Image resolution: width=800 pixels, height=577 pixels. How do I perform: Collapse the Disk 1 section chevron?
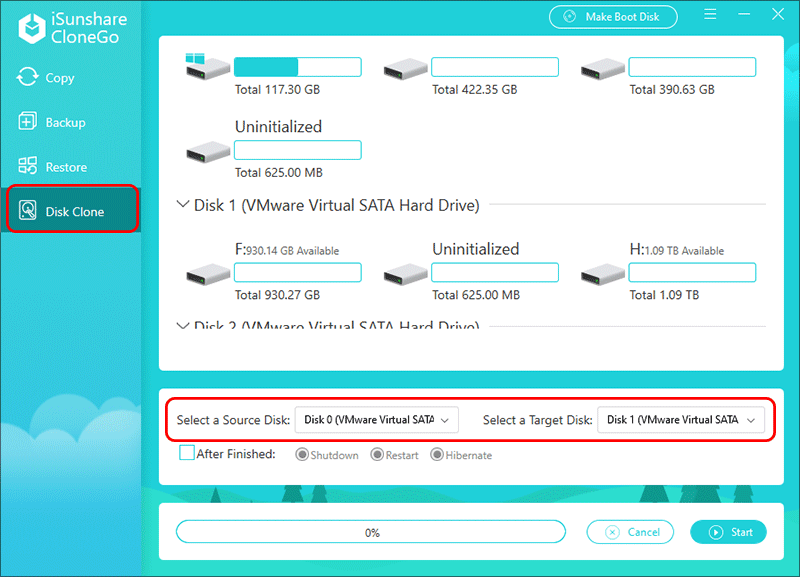183,204
